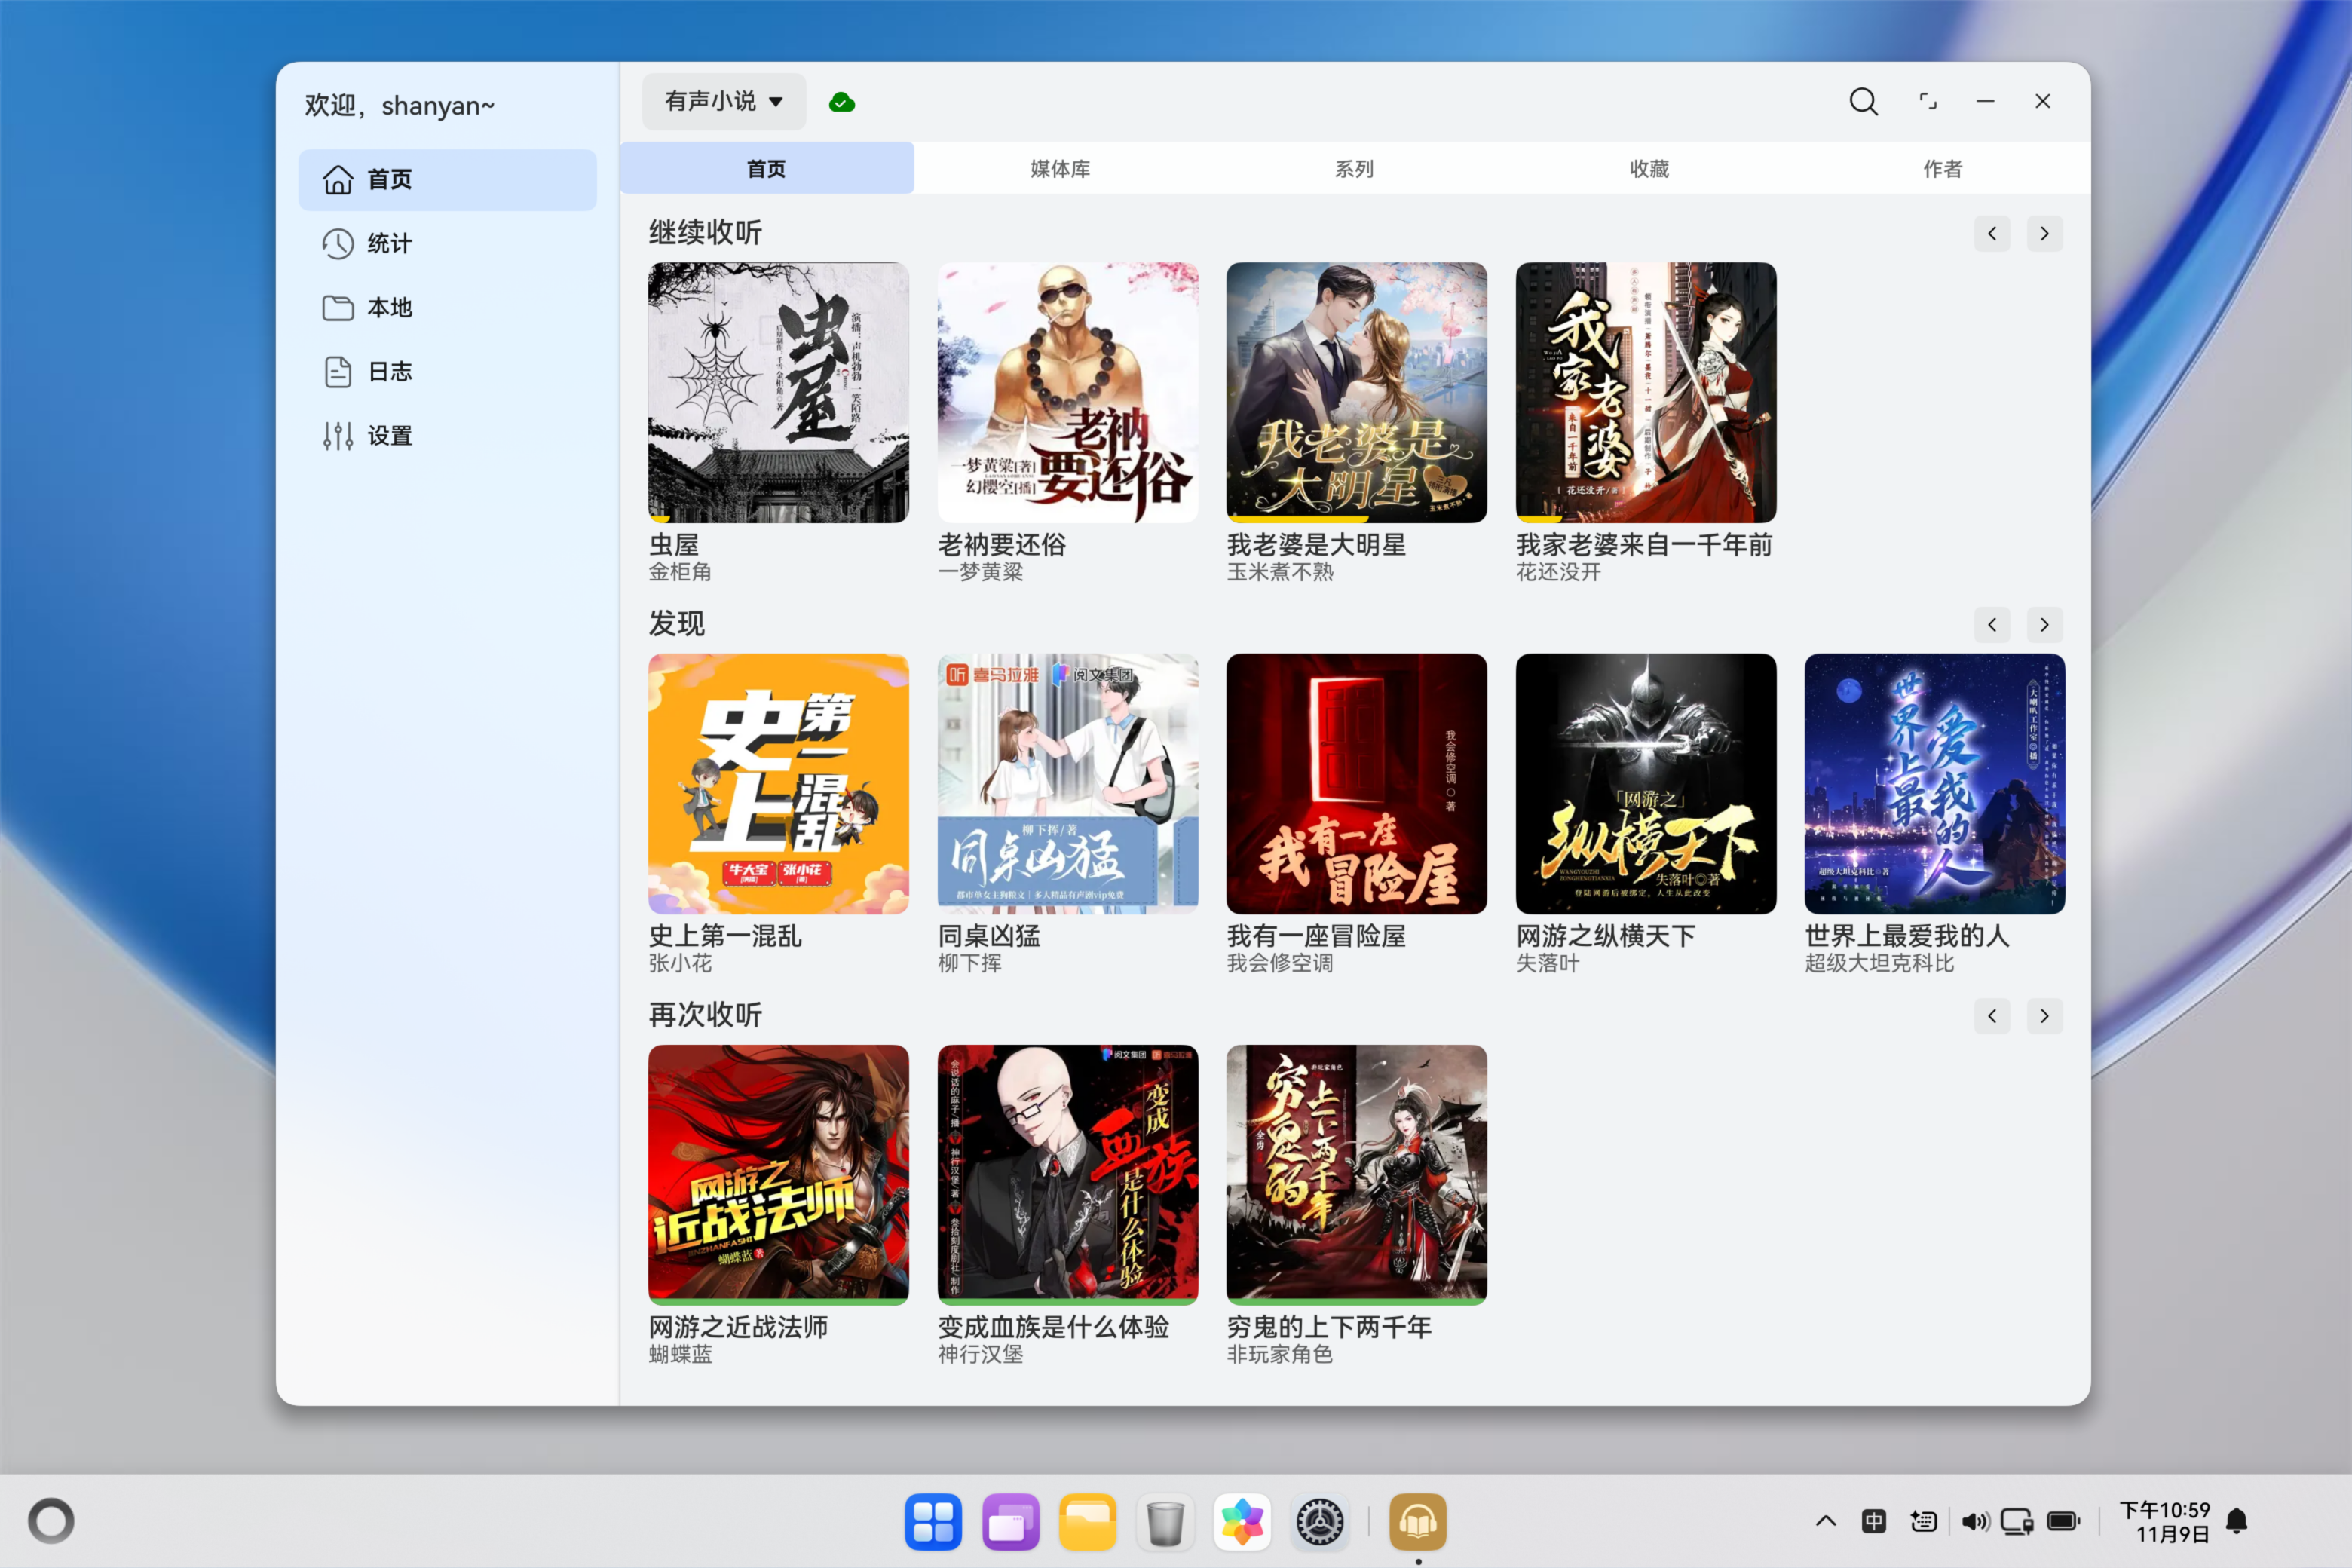Image resolution: width=2352 pixels, height=1568 pixels.
Task: Open the 穷鬼的上下两千年 book cover
Action: [1357, 1175]
